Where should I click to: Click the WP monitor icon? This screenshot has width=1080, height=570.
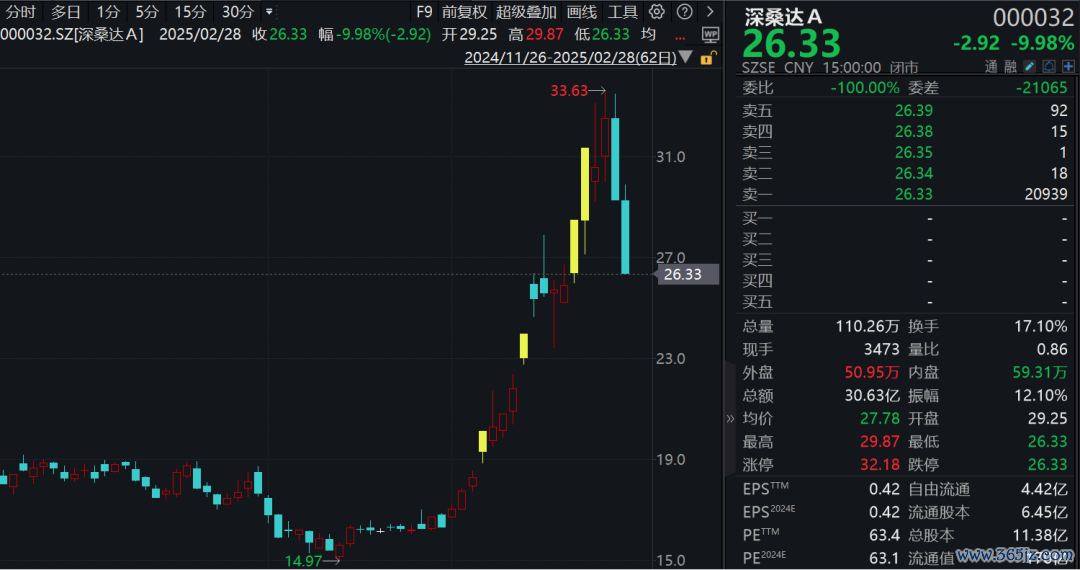(x=710, y=34)
